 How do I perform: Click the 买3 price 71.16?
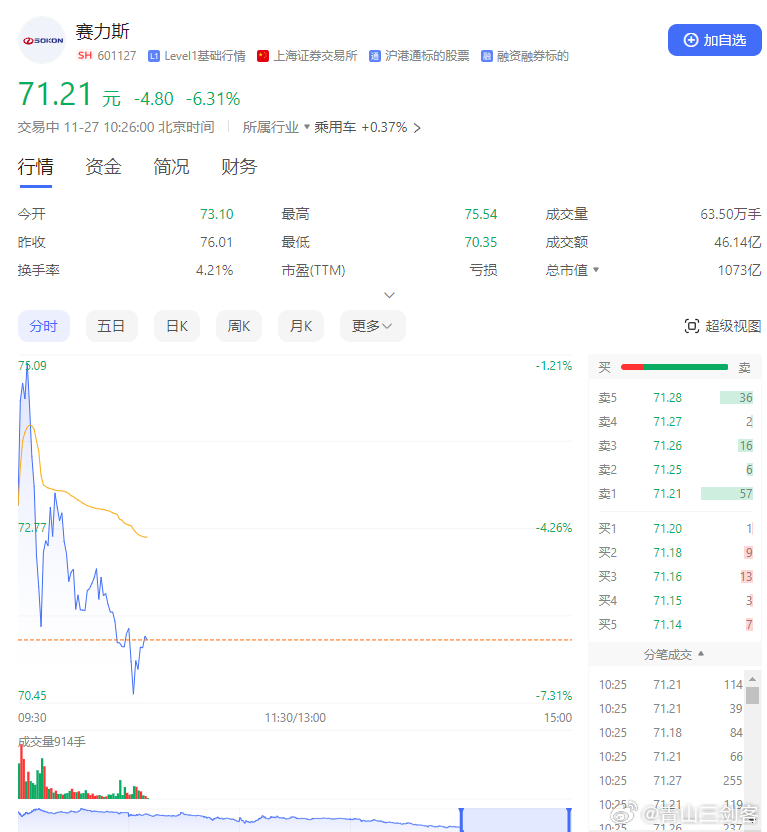coord(667,577)
